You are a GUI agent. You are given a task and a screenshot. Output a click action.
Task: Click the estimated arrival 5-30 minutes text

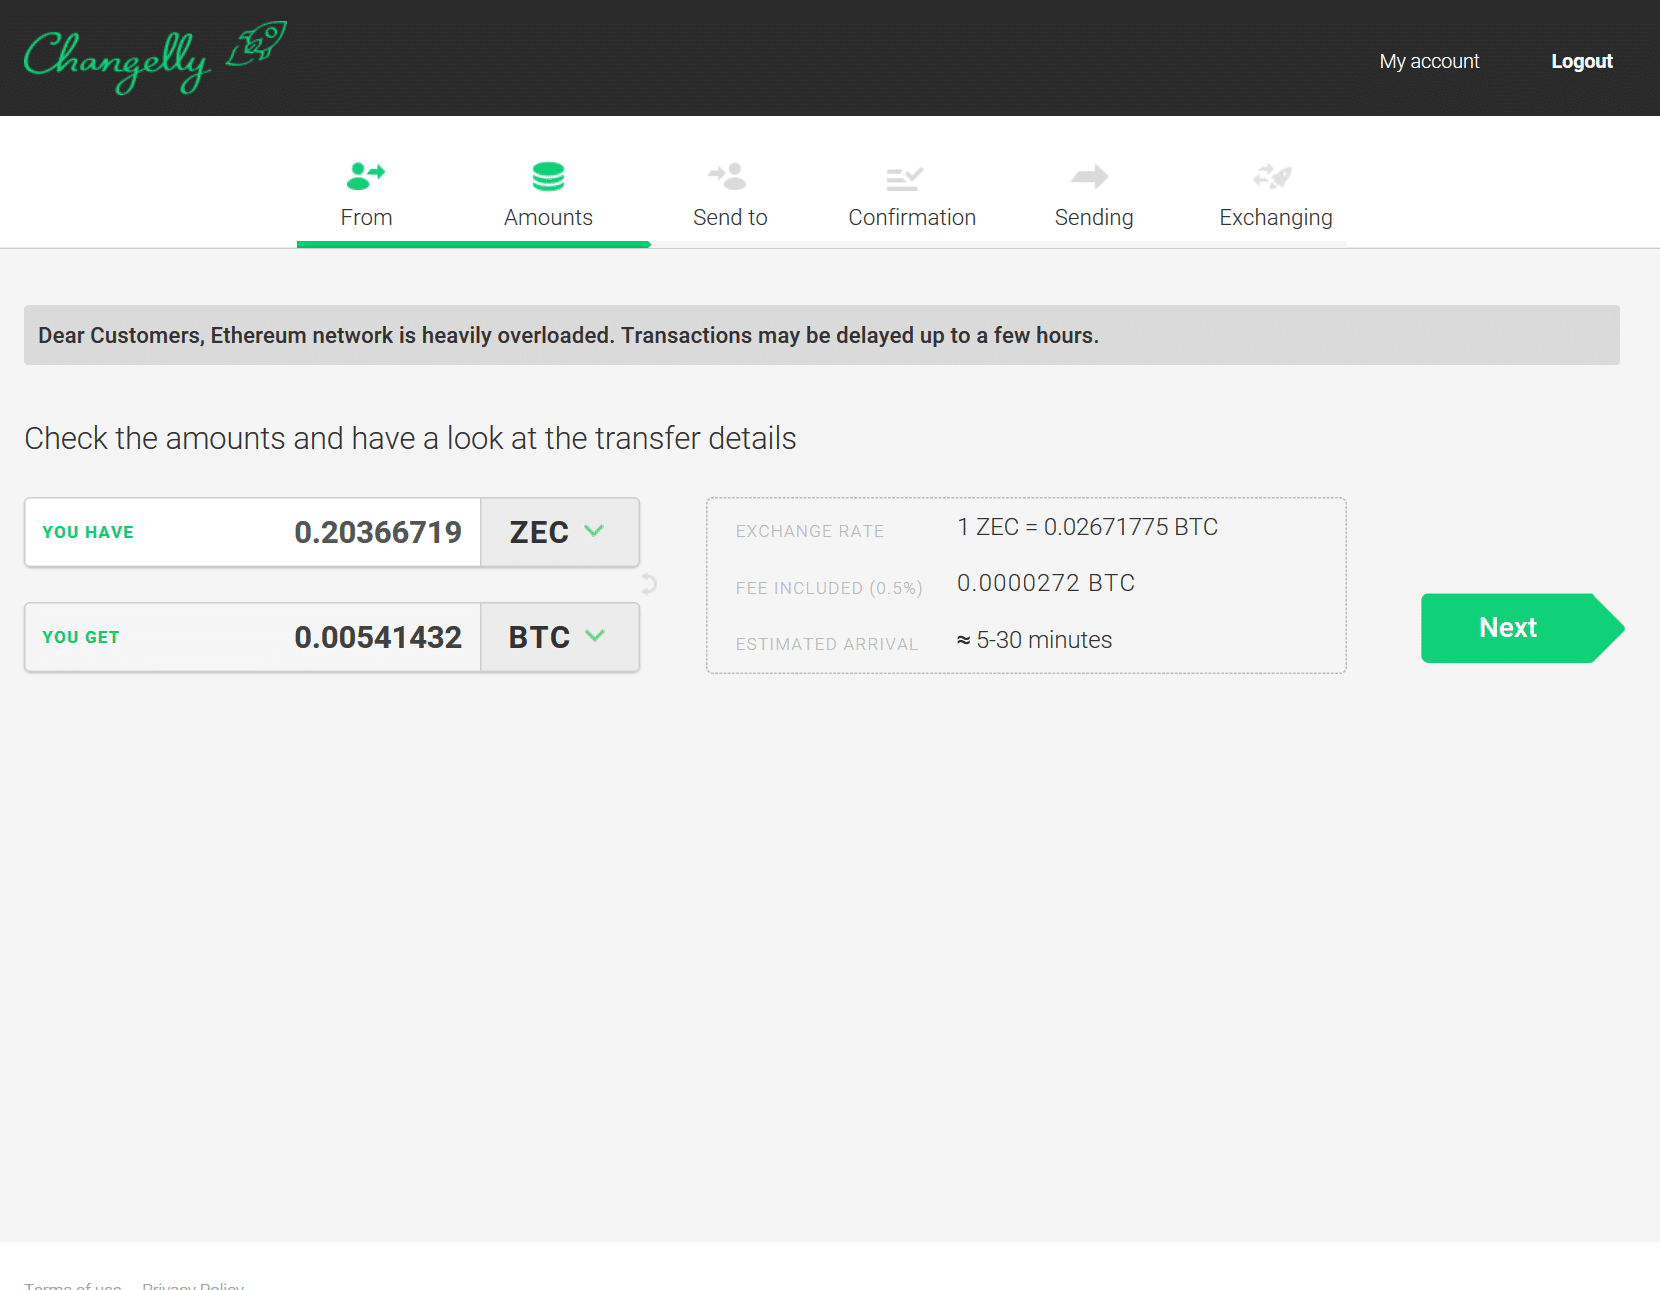[1034, 640]
